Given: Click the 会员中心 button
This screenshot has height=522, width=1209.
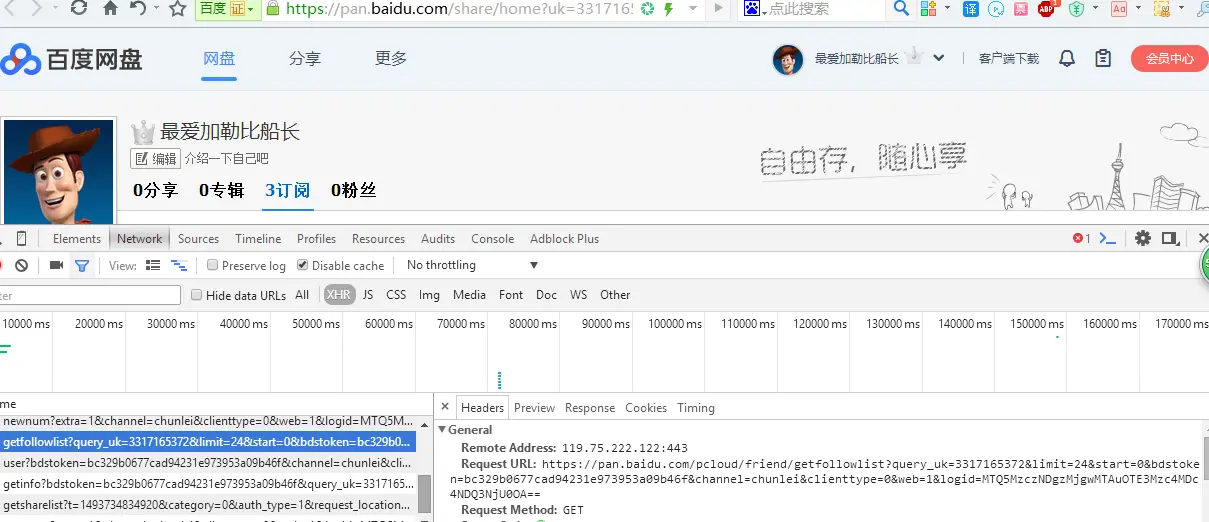Looking at the screenshot, I should pyautogui.click(x=1169, y=58).
